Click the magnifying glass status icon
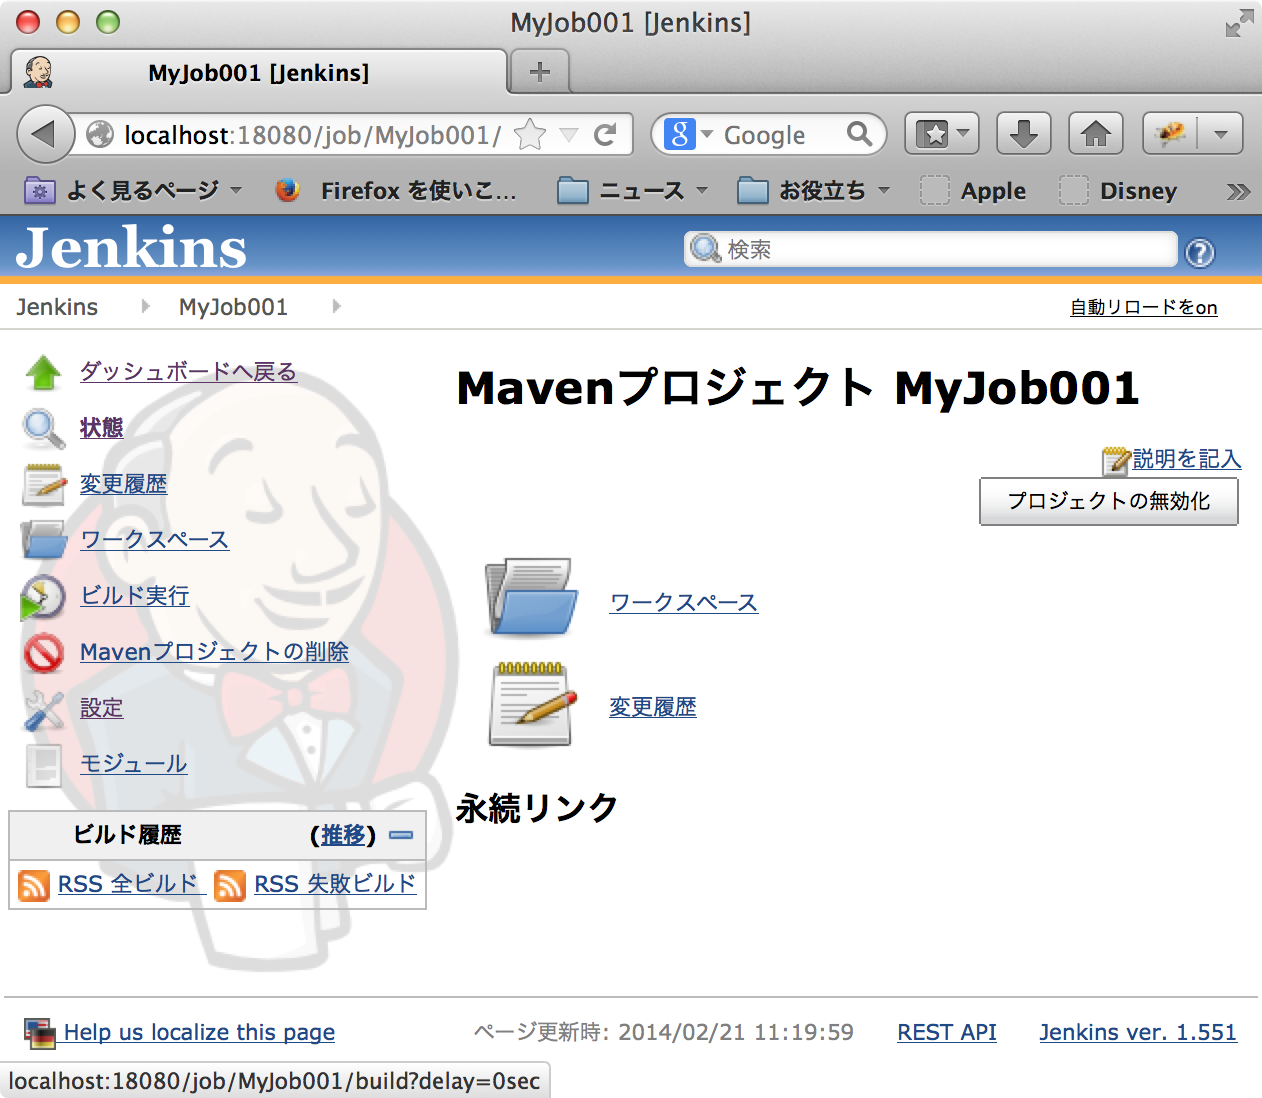The width and height of the screenshot is (1262, 1098). click(43, 428)
